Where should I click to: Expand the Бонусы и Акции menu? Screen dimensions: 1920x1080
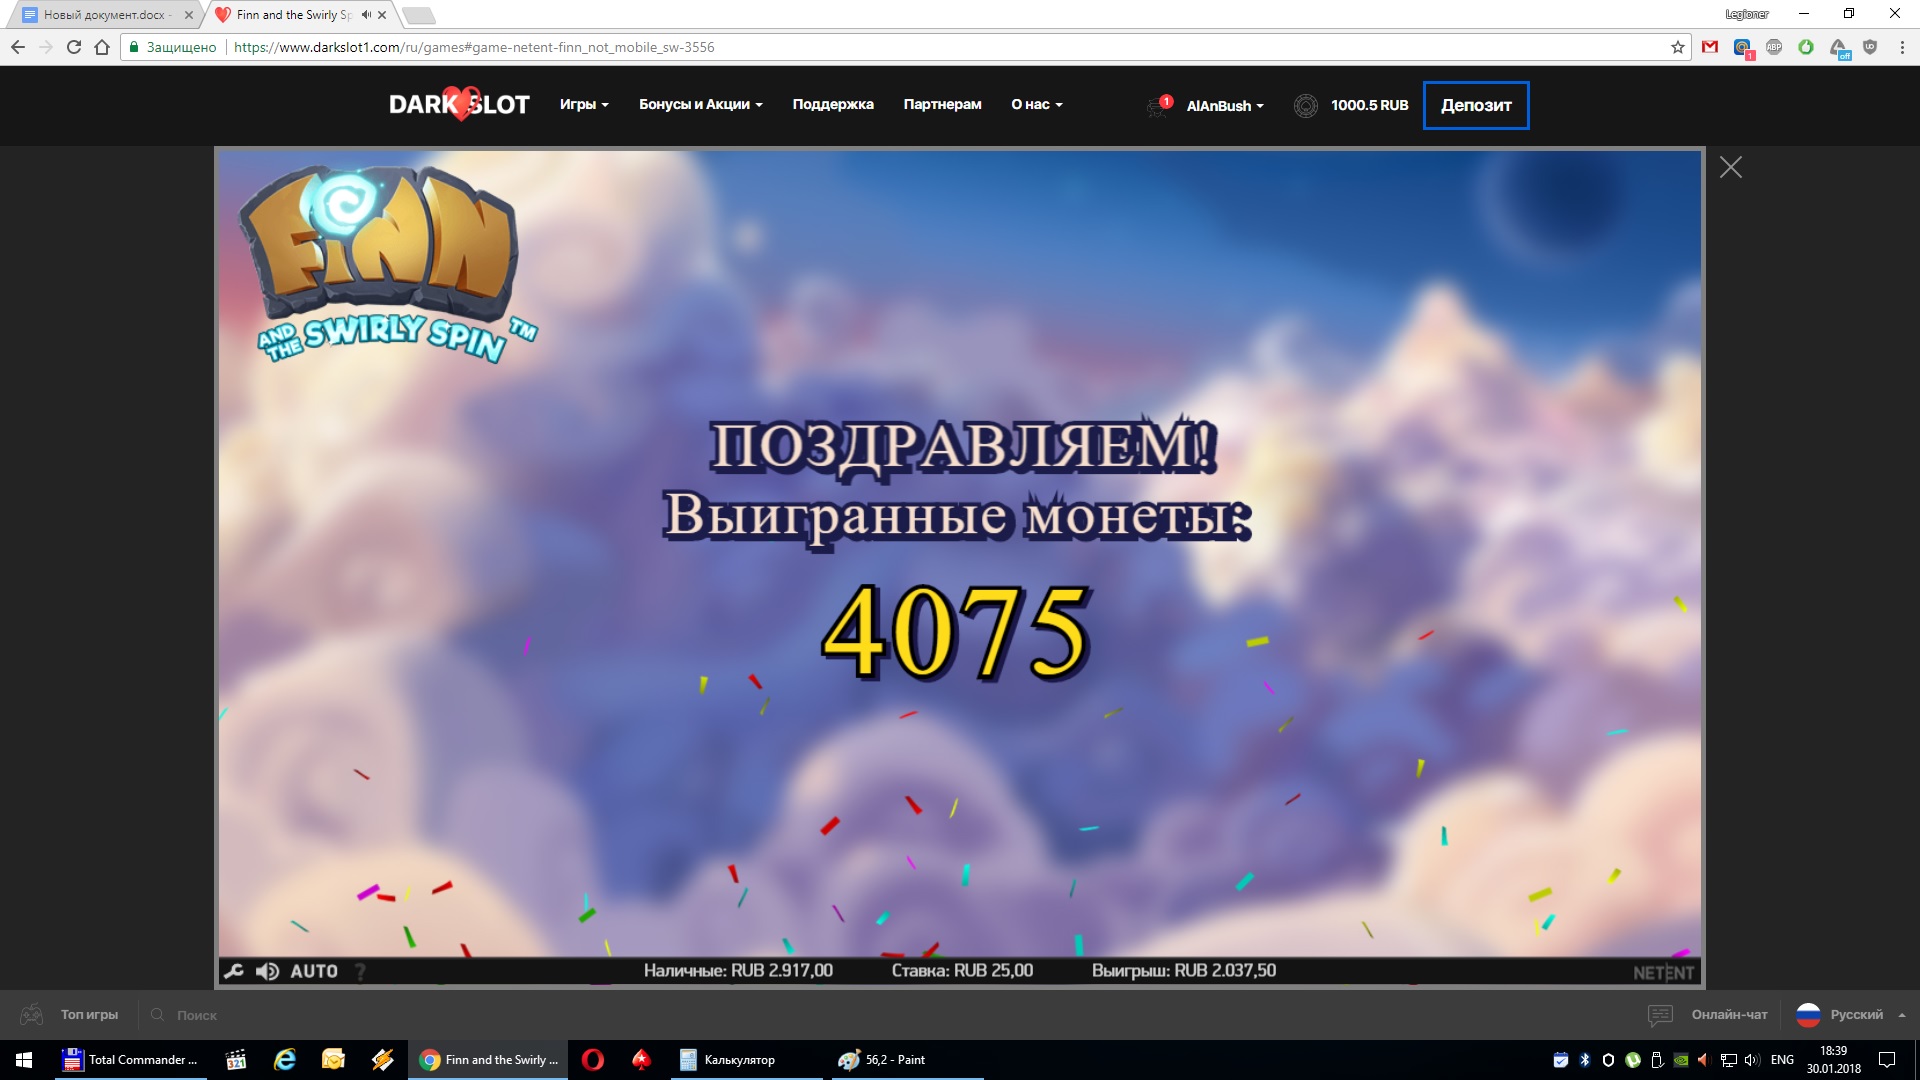coord(701,104)
